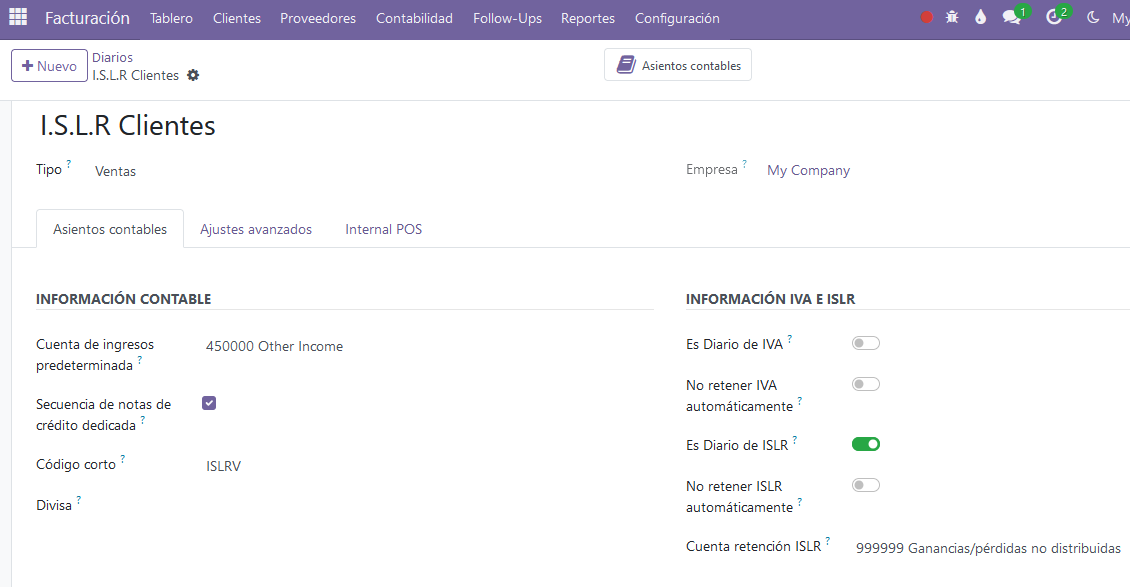Click the Asientos contables smart button
This screenshot has width=1130, height=587.
click(677, 65)
